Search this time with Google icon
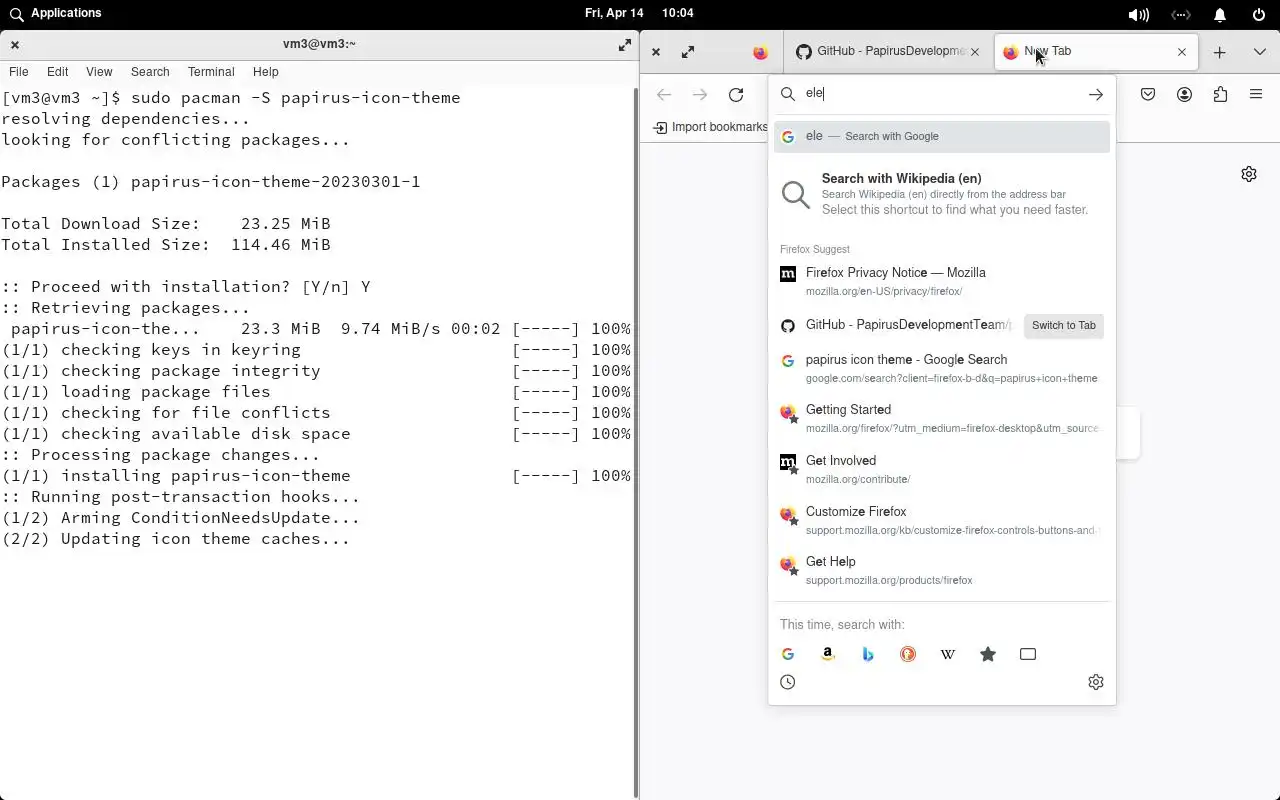The height and width of the screenshot is (800, 1280). coord(788,654)
